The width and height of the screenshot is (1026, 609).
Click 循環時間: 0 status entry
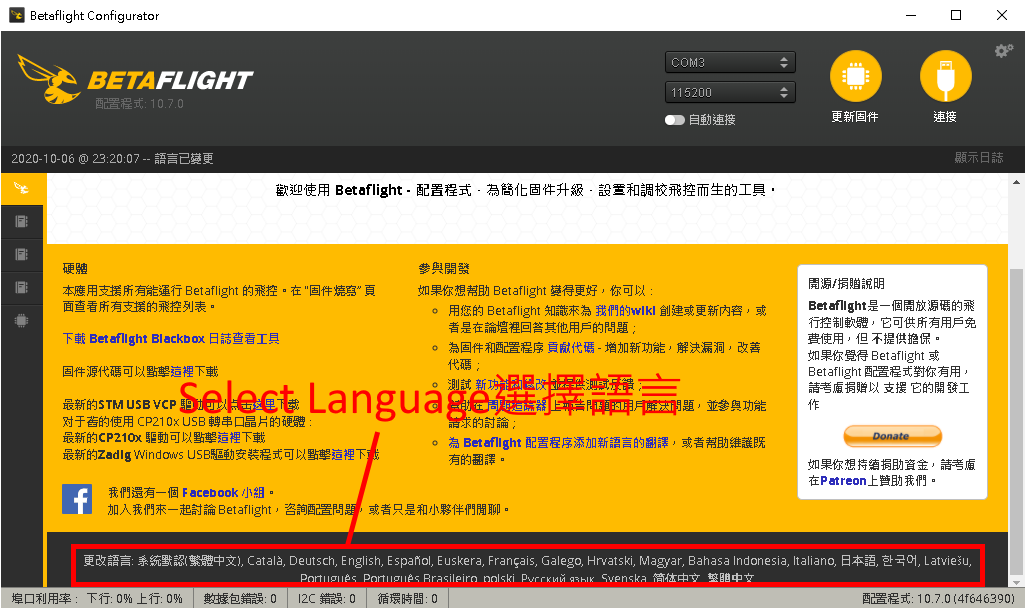point(408,599)
